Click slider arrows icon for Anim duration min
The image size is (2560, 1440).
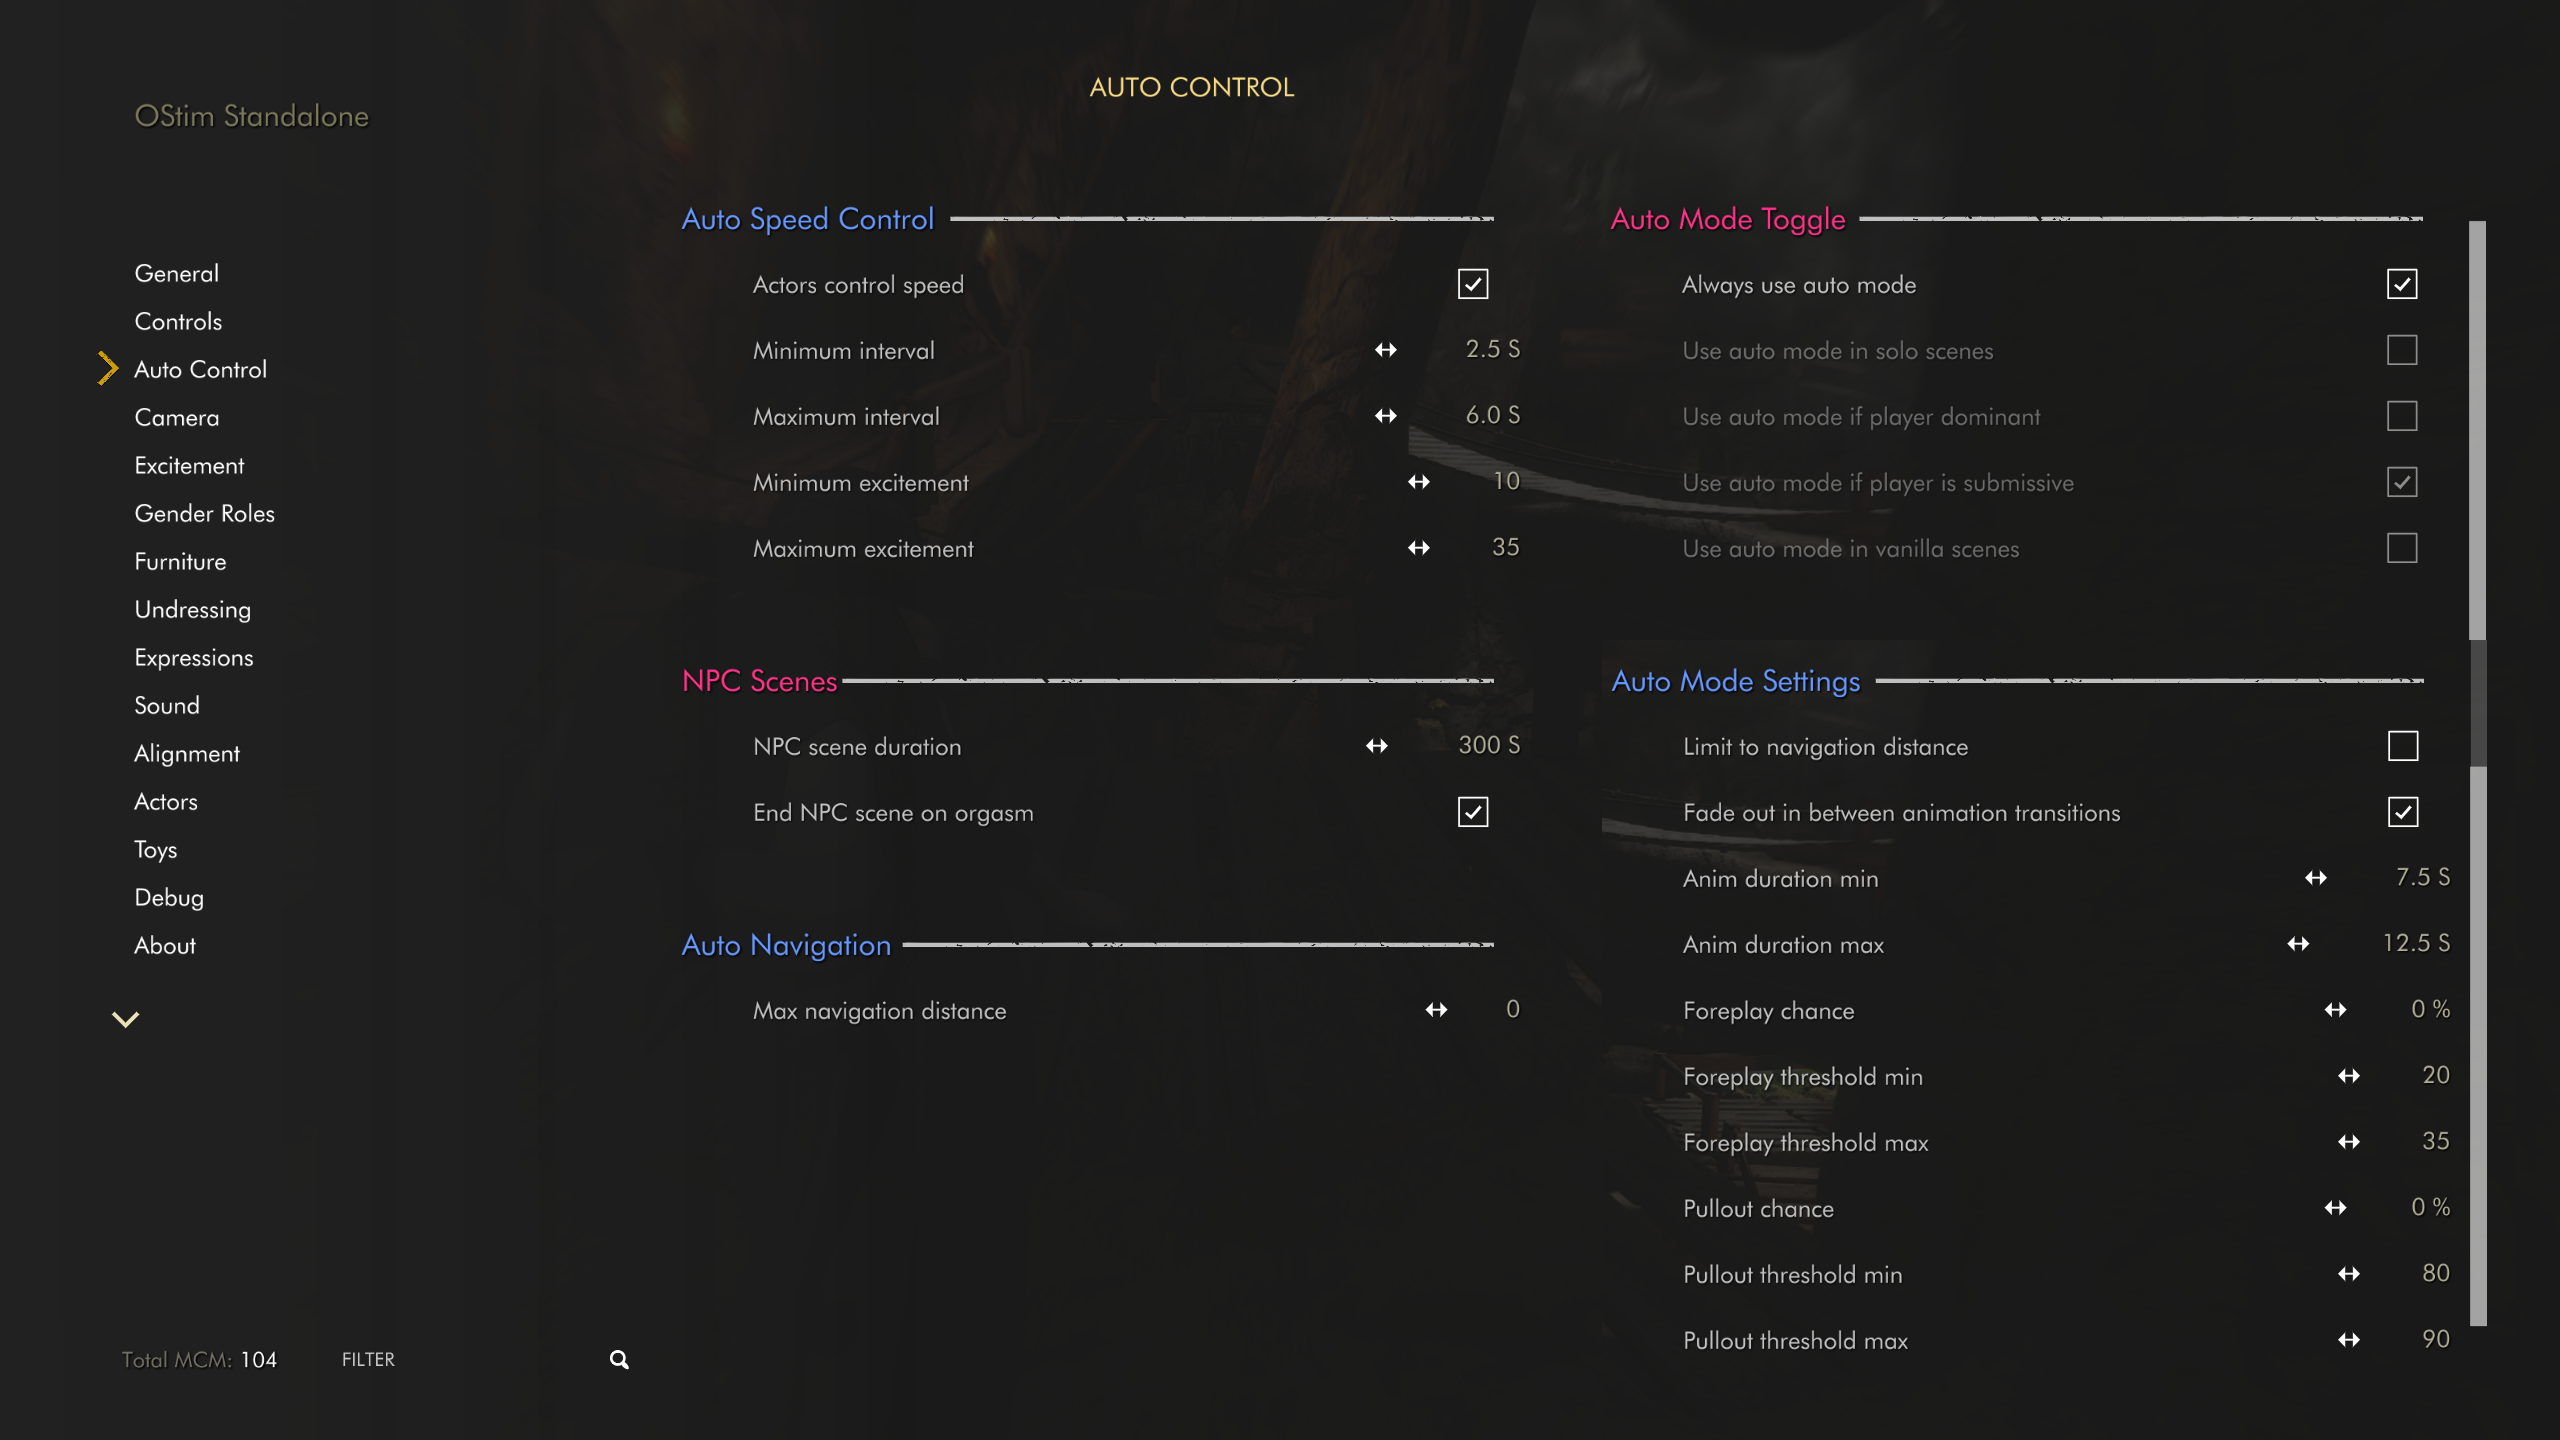[x=2316, y=878]
